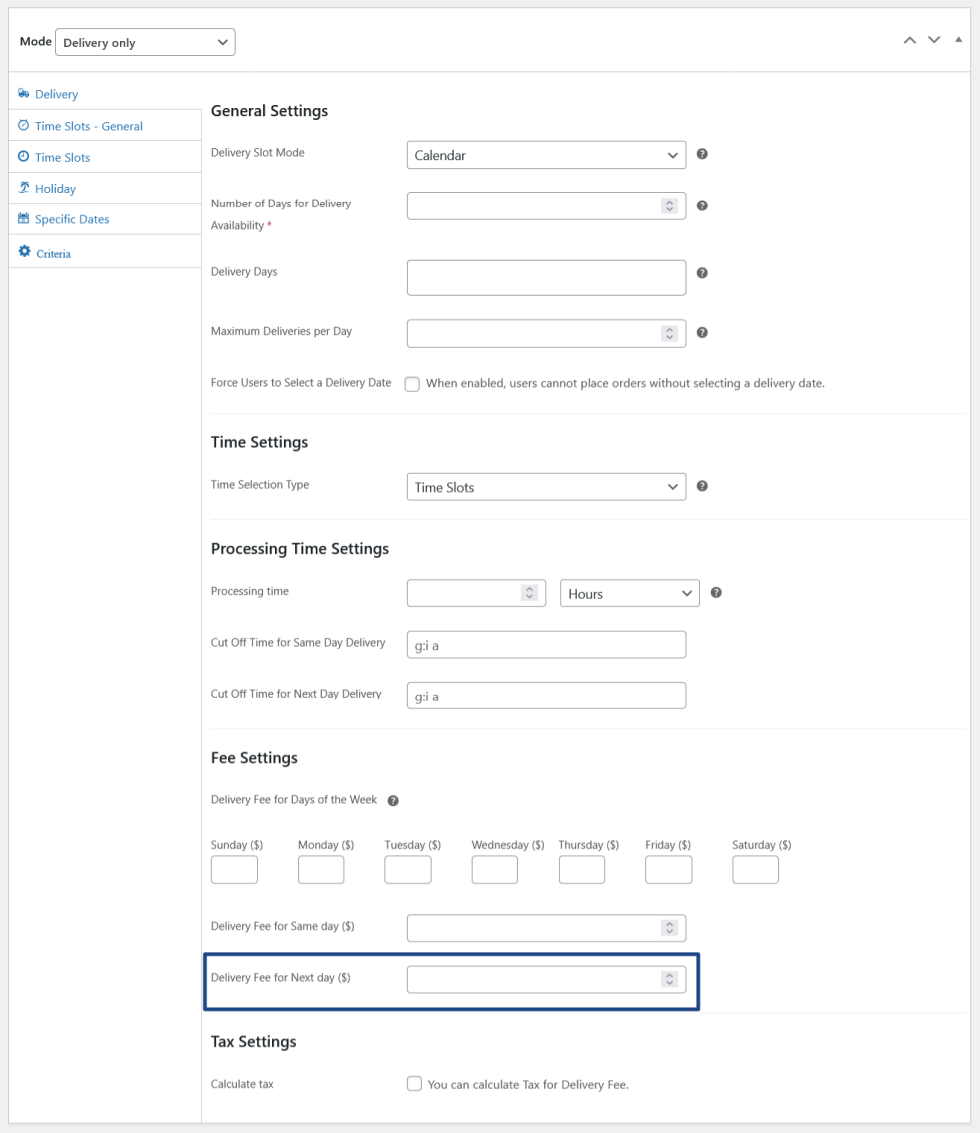Screen dimensions: 980x1133
Task: Open the Delivery Slot Mode dropdown
Action: 546,155
